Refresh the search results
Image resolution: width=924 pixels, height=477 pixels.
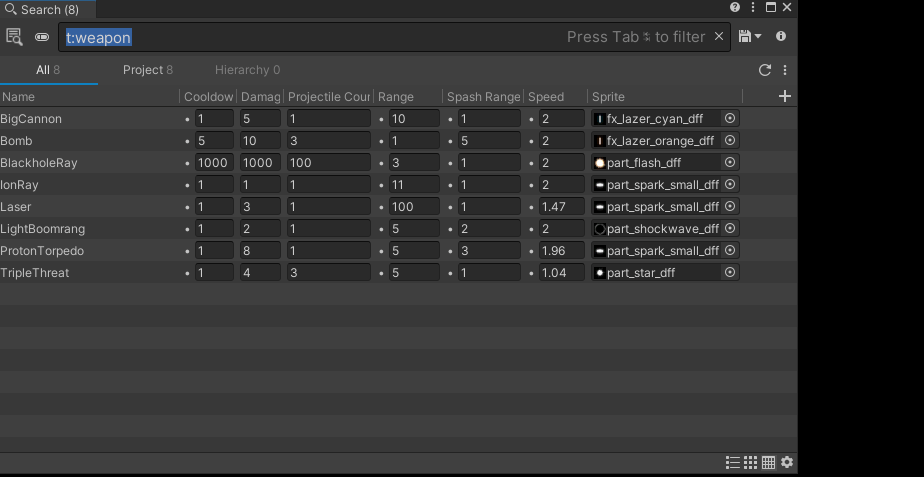click(x=765, y=70)
